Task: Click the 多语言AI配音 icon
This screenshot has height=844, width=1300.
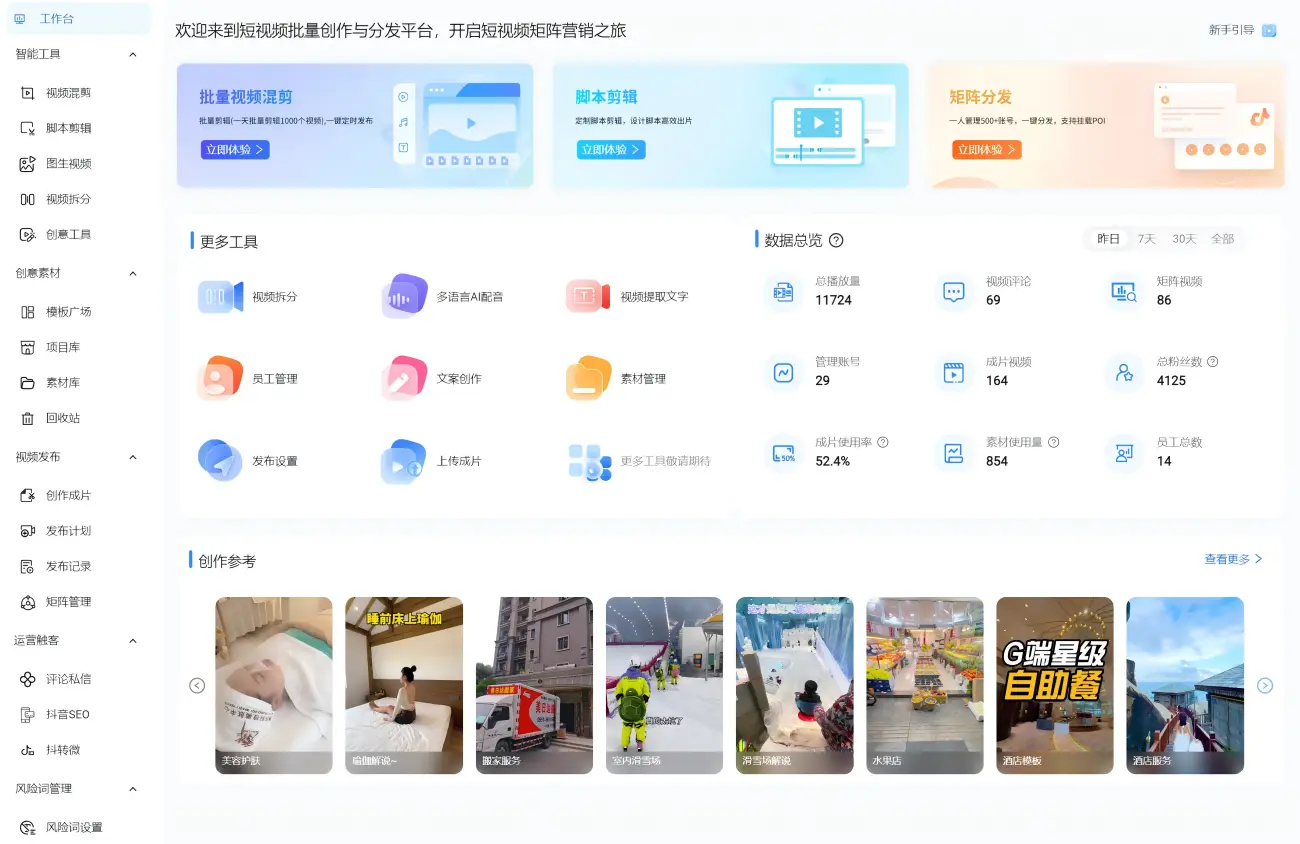Action: tap(404, 297)
